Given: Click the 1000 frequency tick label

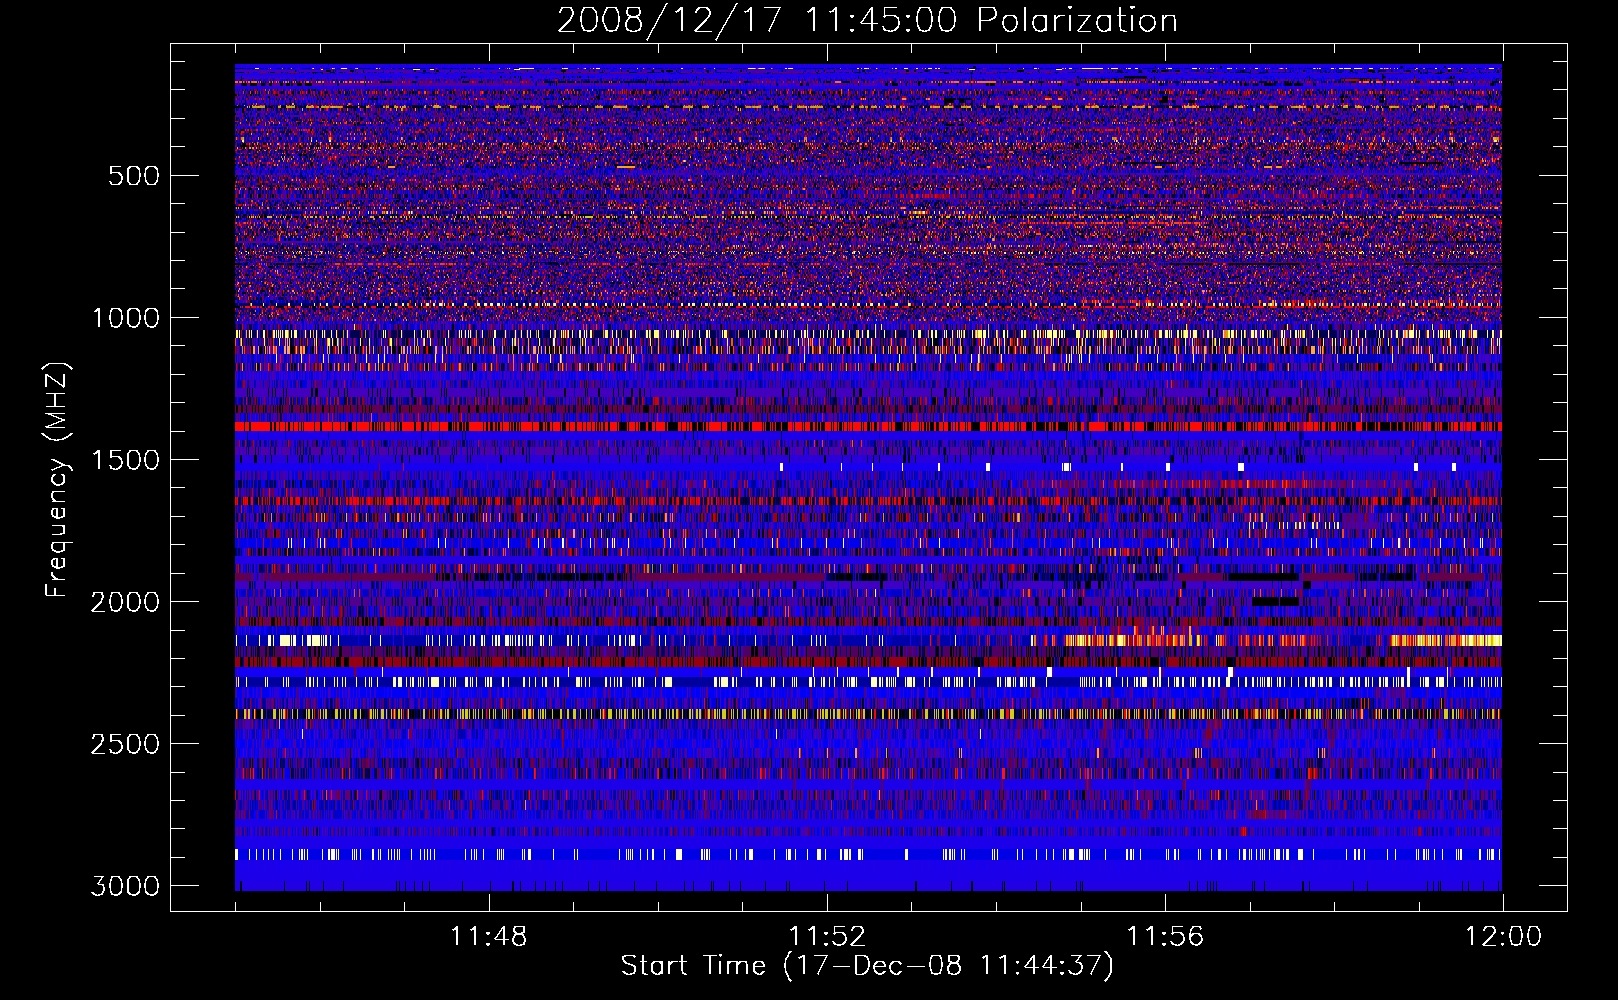Looking at the screenshot, I should (x=125, y=318).
